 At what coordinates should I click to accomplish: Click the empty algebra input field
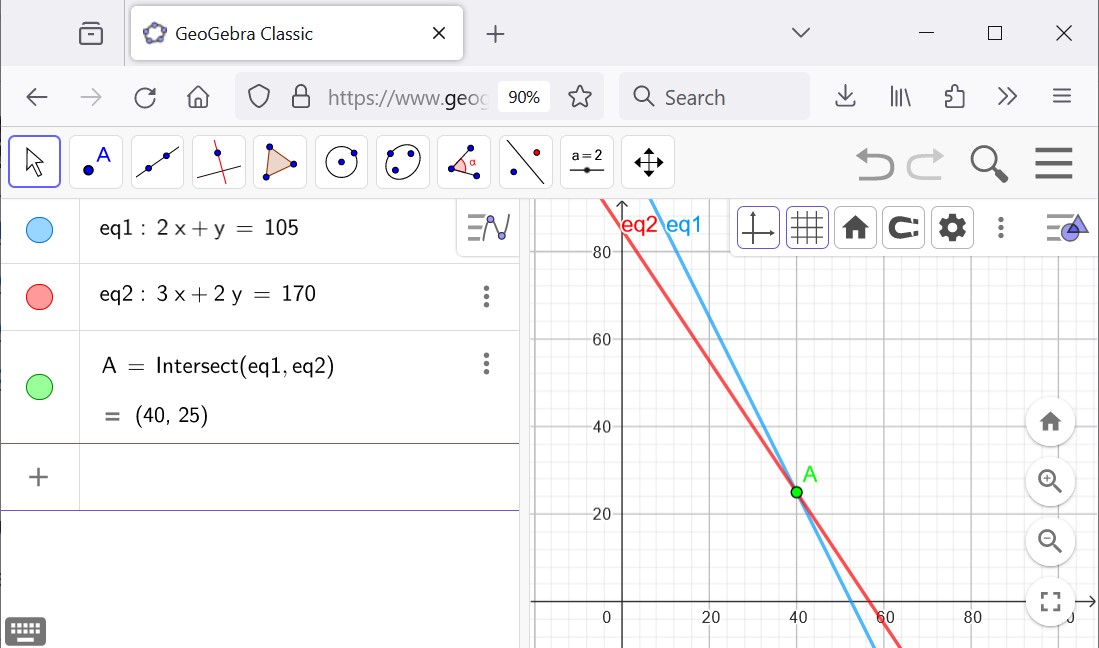tap(299, 477)
